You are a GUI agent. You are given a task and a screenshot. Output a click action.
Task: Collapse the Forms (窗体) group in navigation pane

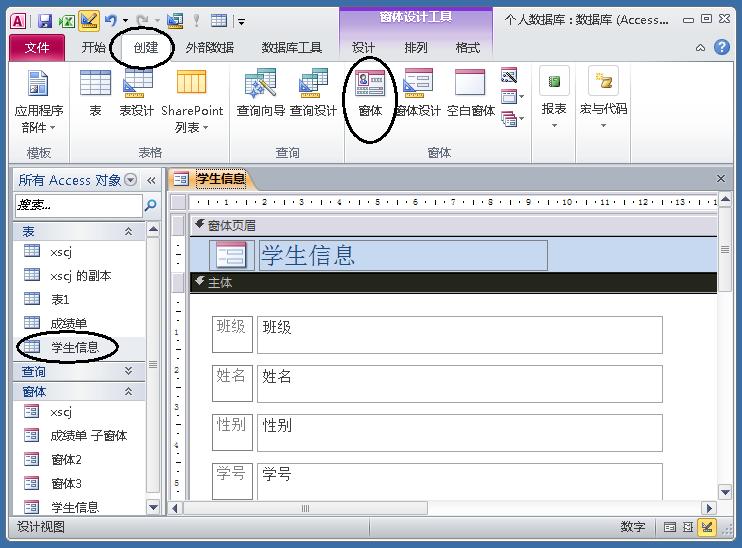[x=128, y=391]
